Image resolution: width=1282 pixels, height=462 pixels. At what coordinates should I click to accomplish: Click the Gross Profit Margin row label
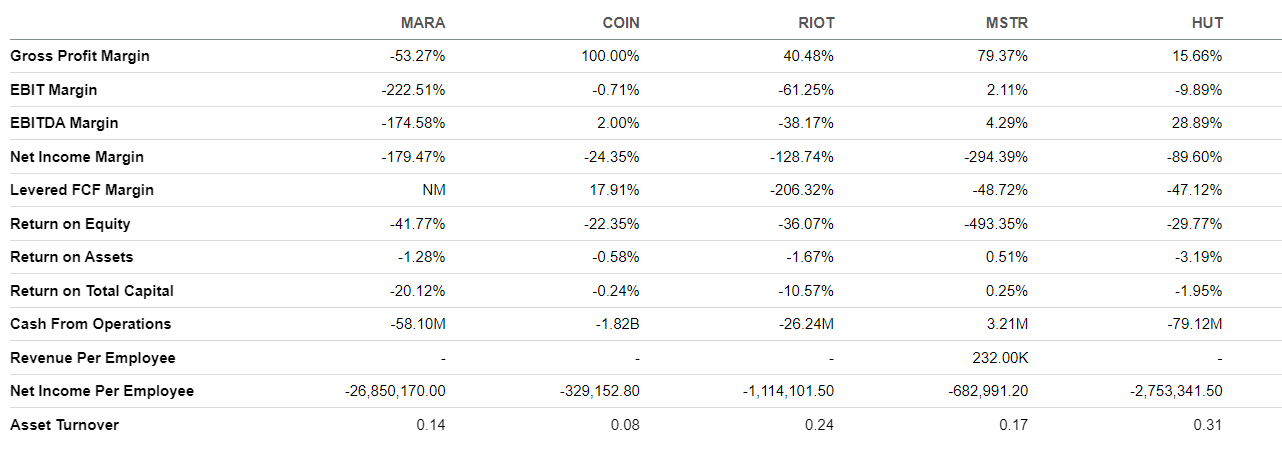click(80, 56)
